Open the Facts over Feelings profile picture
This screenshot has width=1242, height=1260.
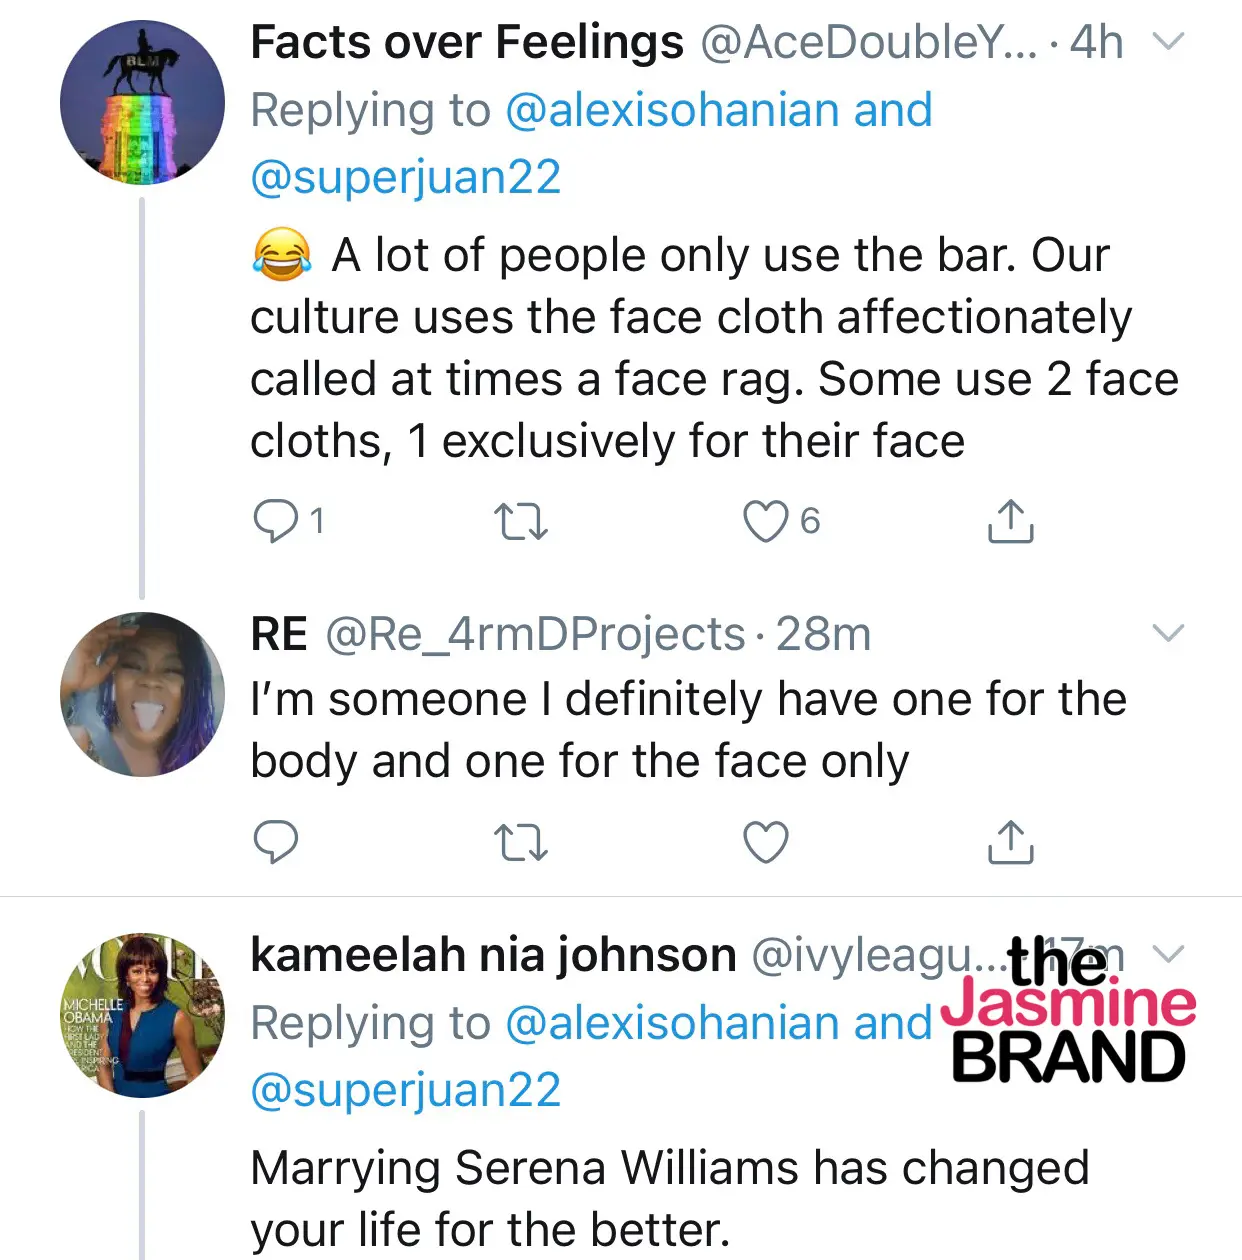pyautogui.click(x=142, y=103)
